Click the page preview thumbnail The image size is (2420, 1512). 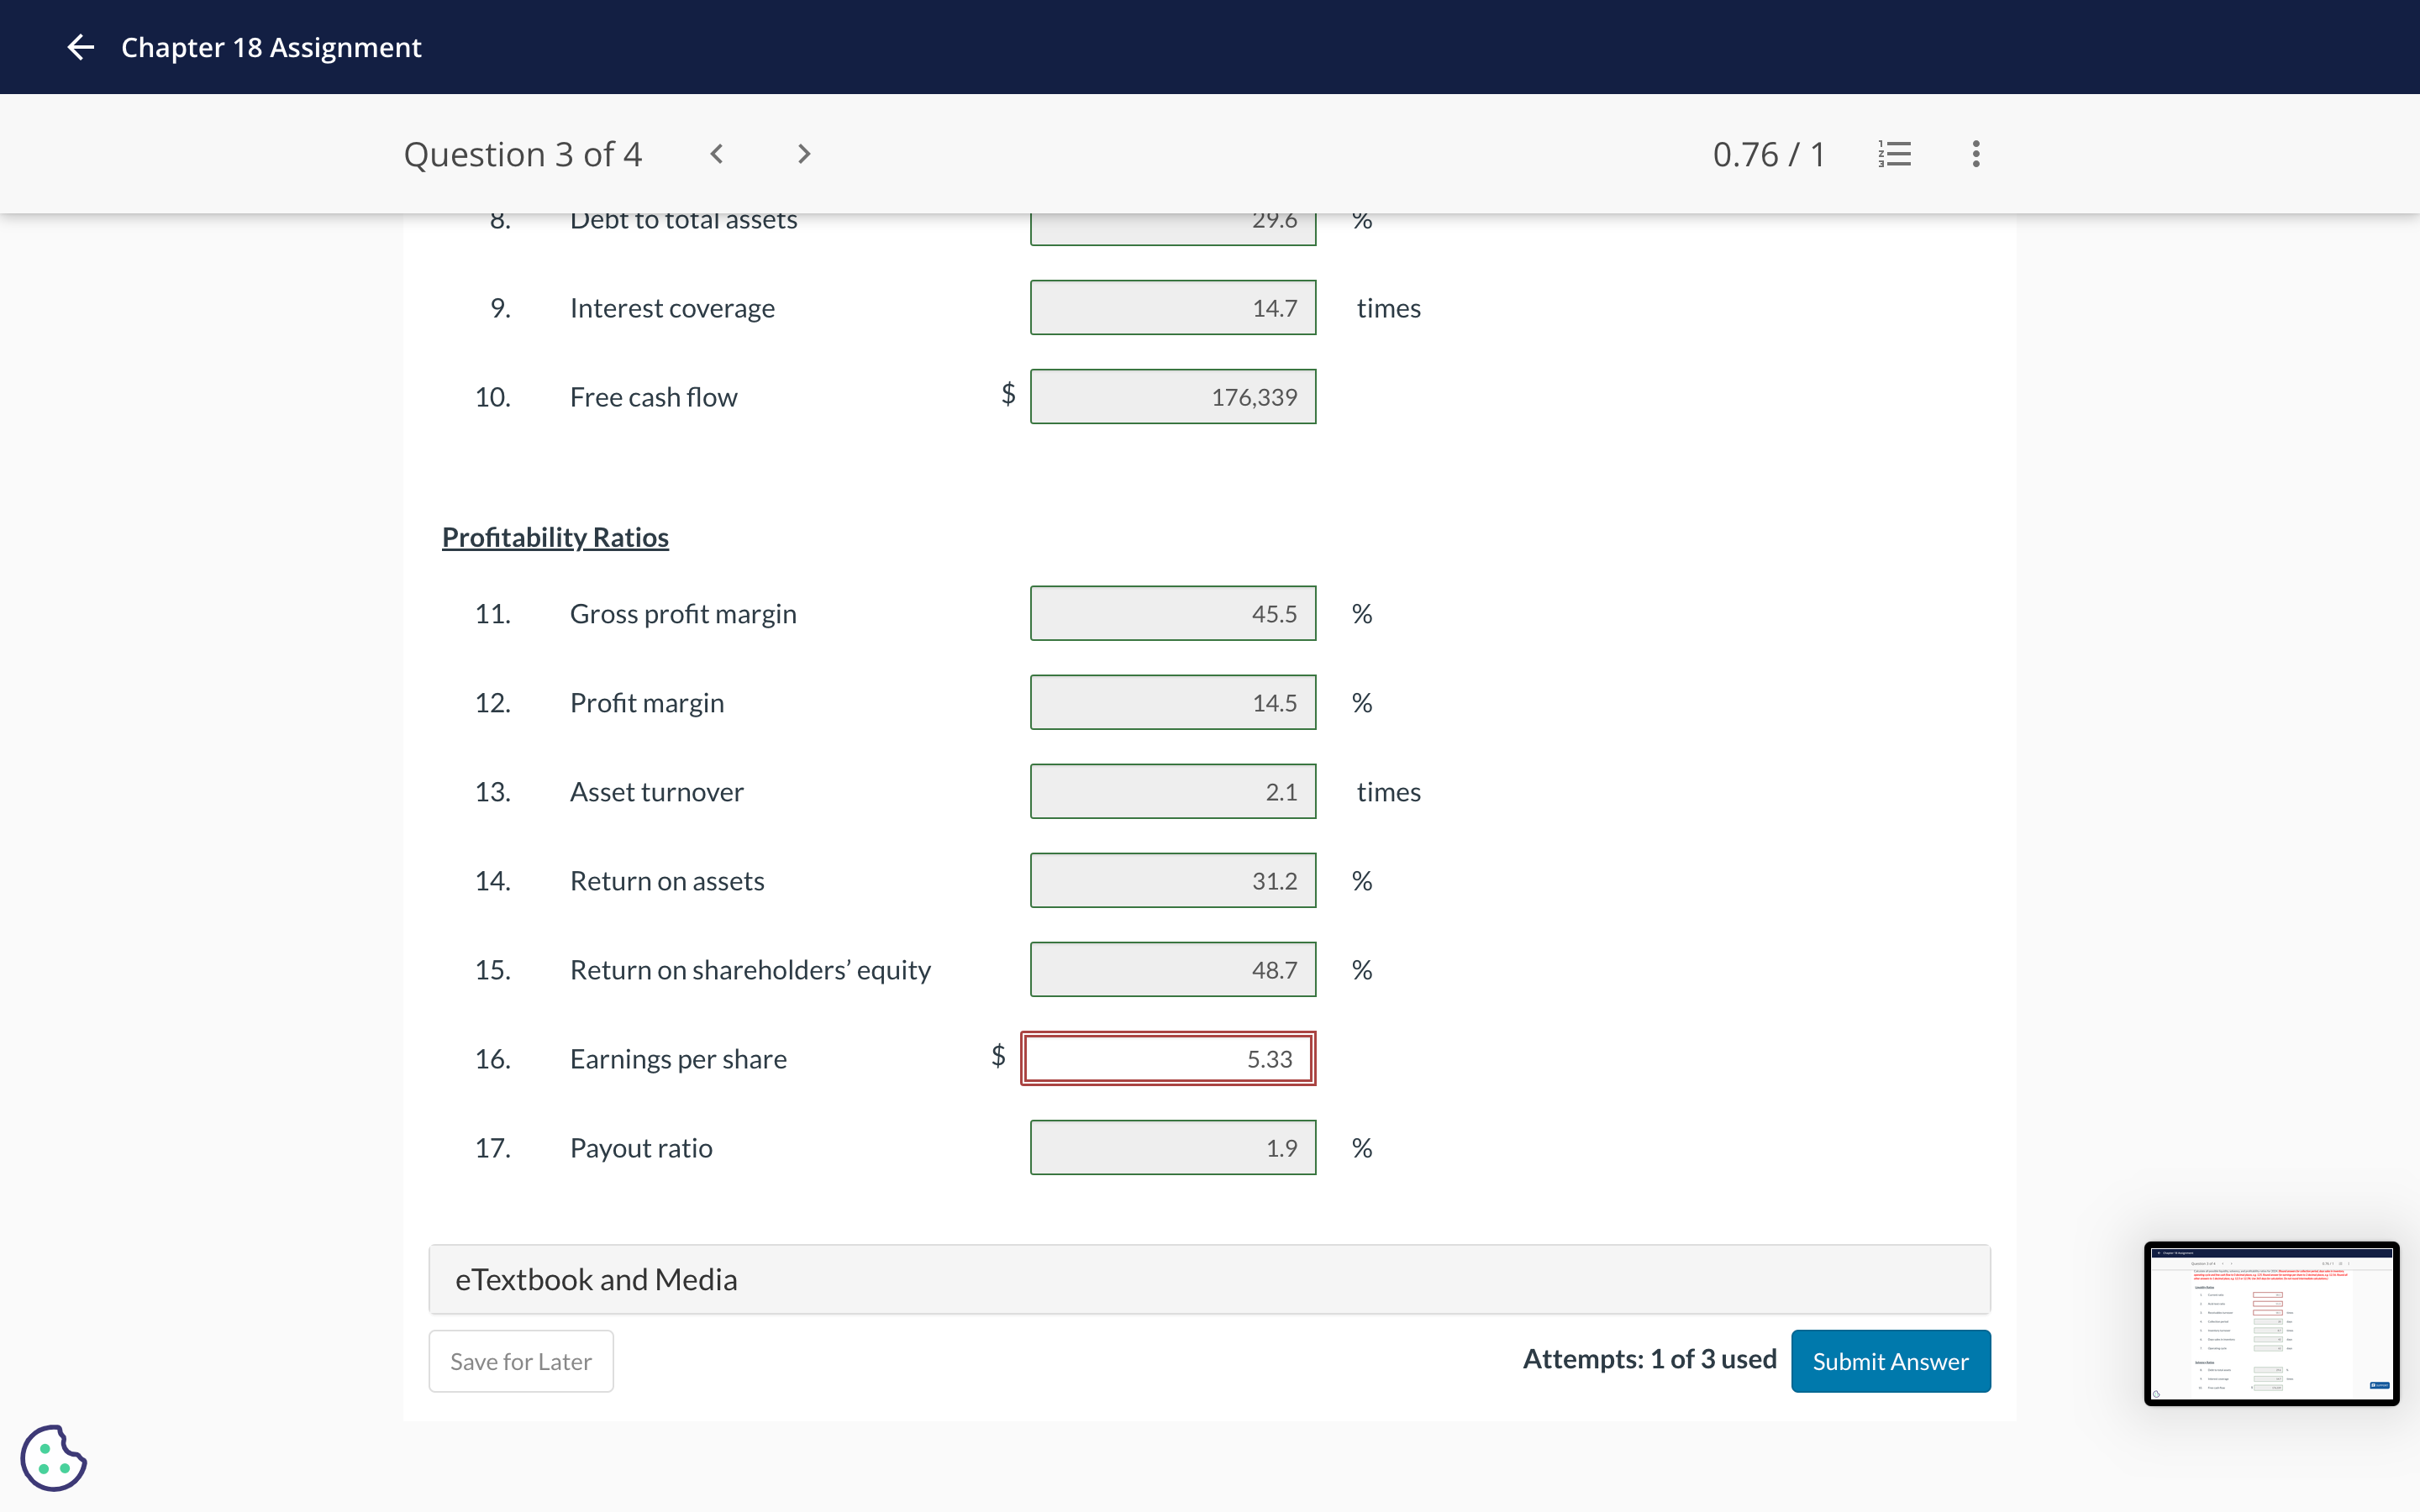[x=2270, y=1322]
